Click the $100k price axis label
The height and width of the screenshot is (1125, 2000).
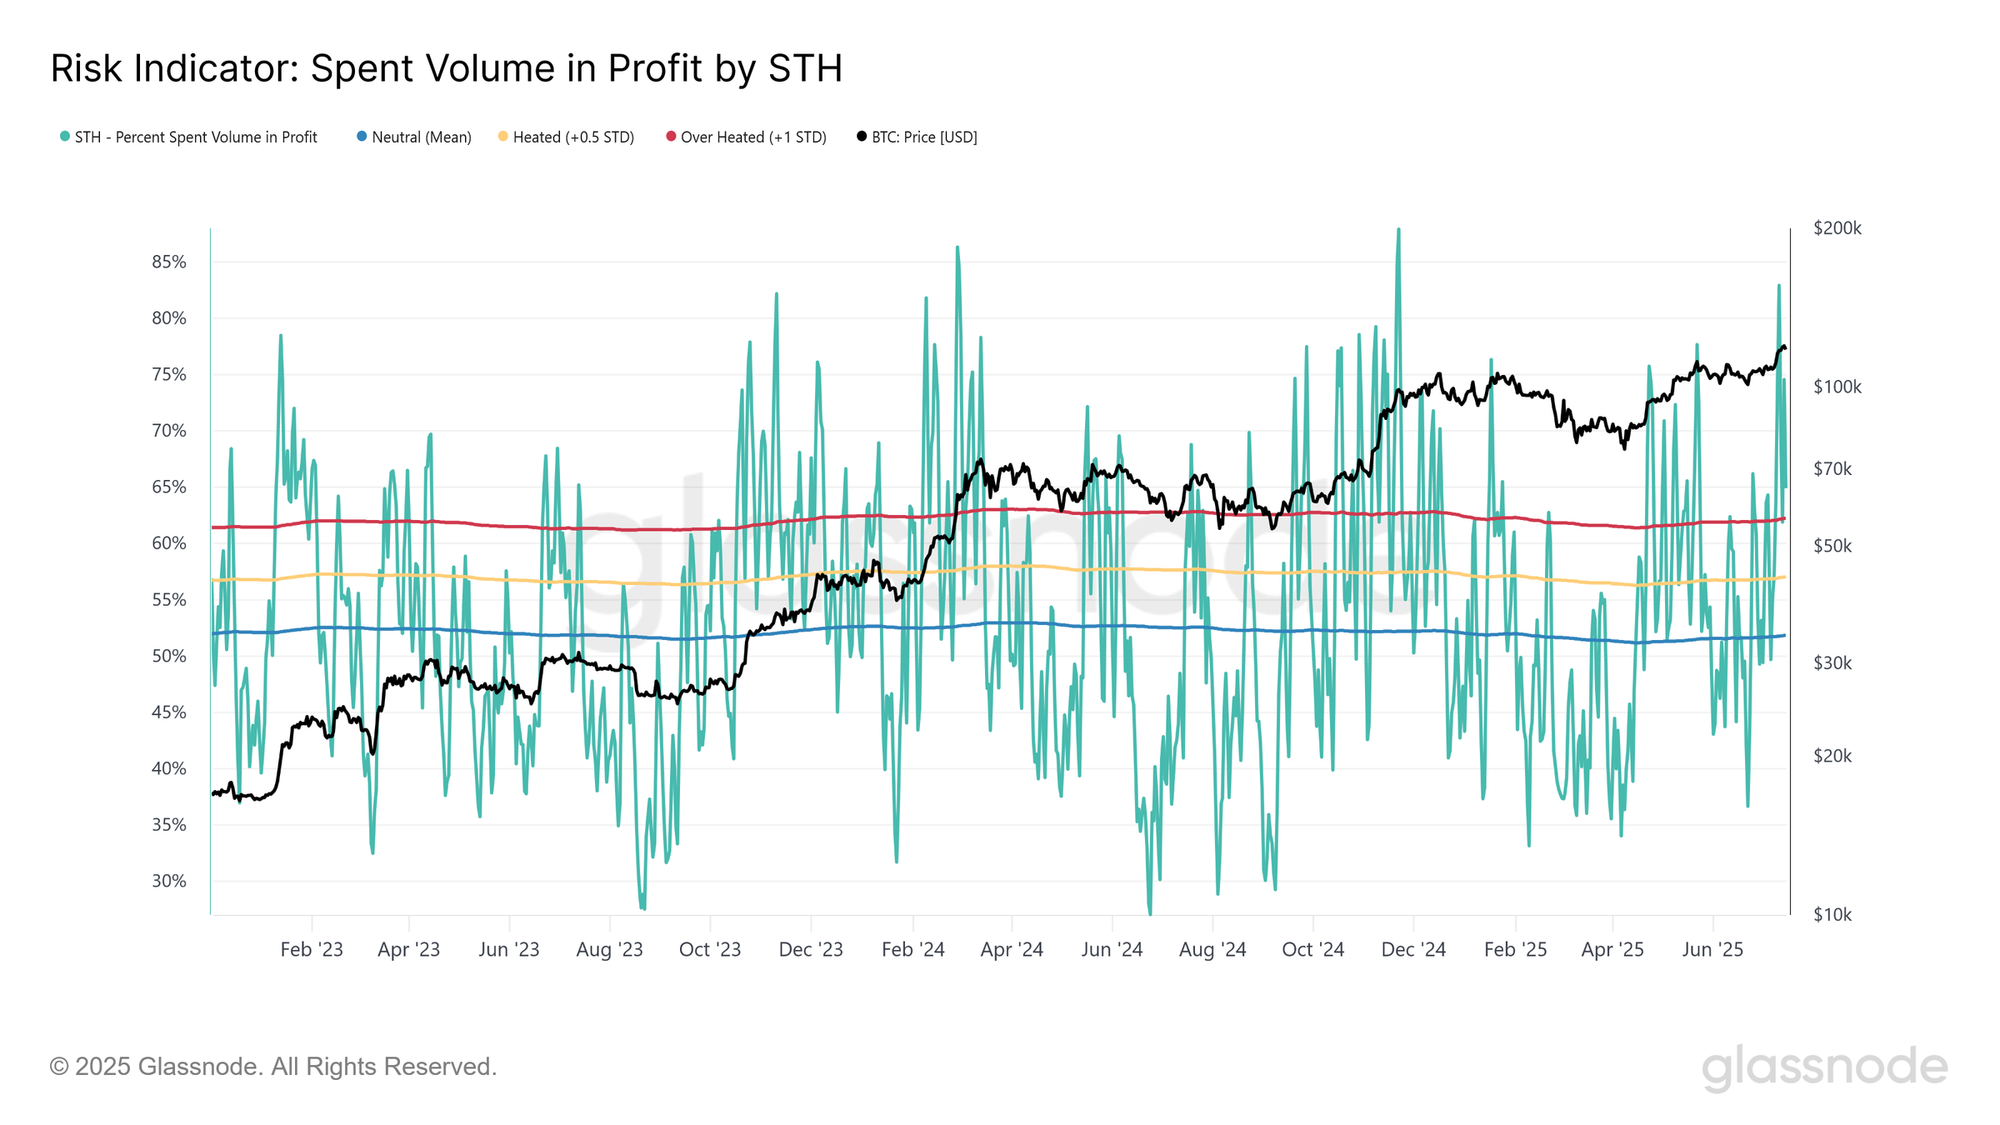tap(1837, 387)
